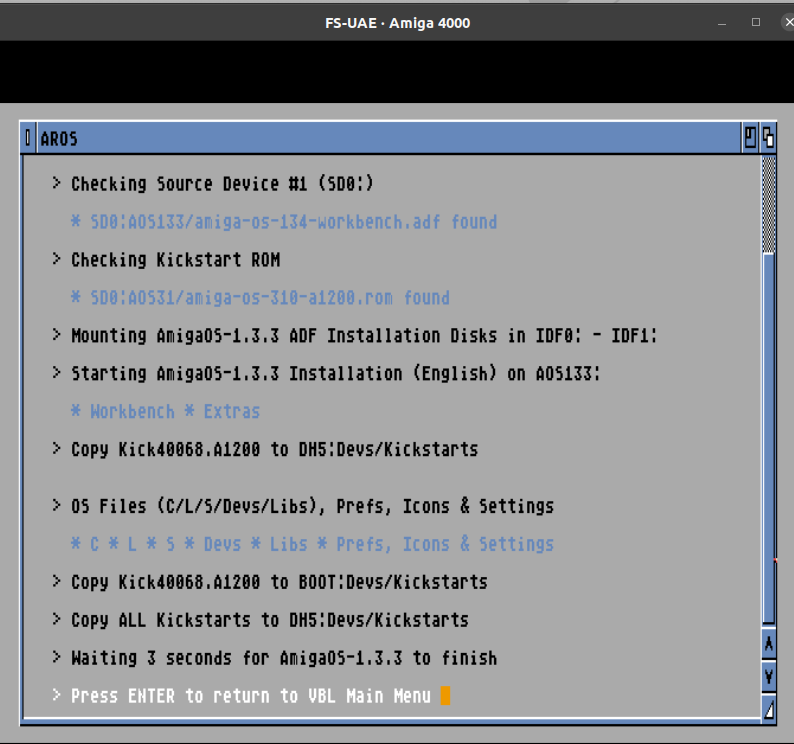Click 'Waiting 3 seconds for AmigaOS-1.3.3' line

(x=274, y=658)
